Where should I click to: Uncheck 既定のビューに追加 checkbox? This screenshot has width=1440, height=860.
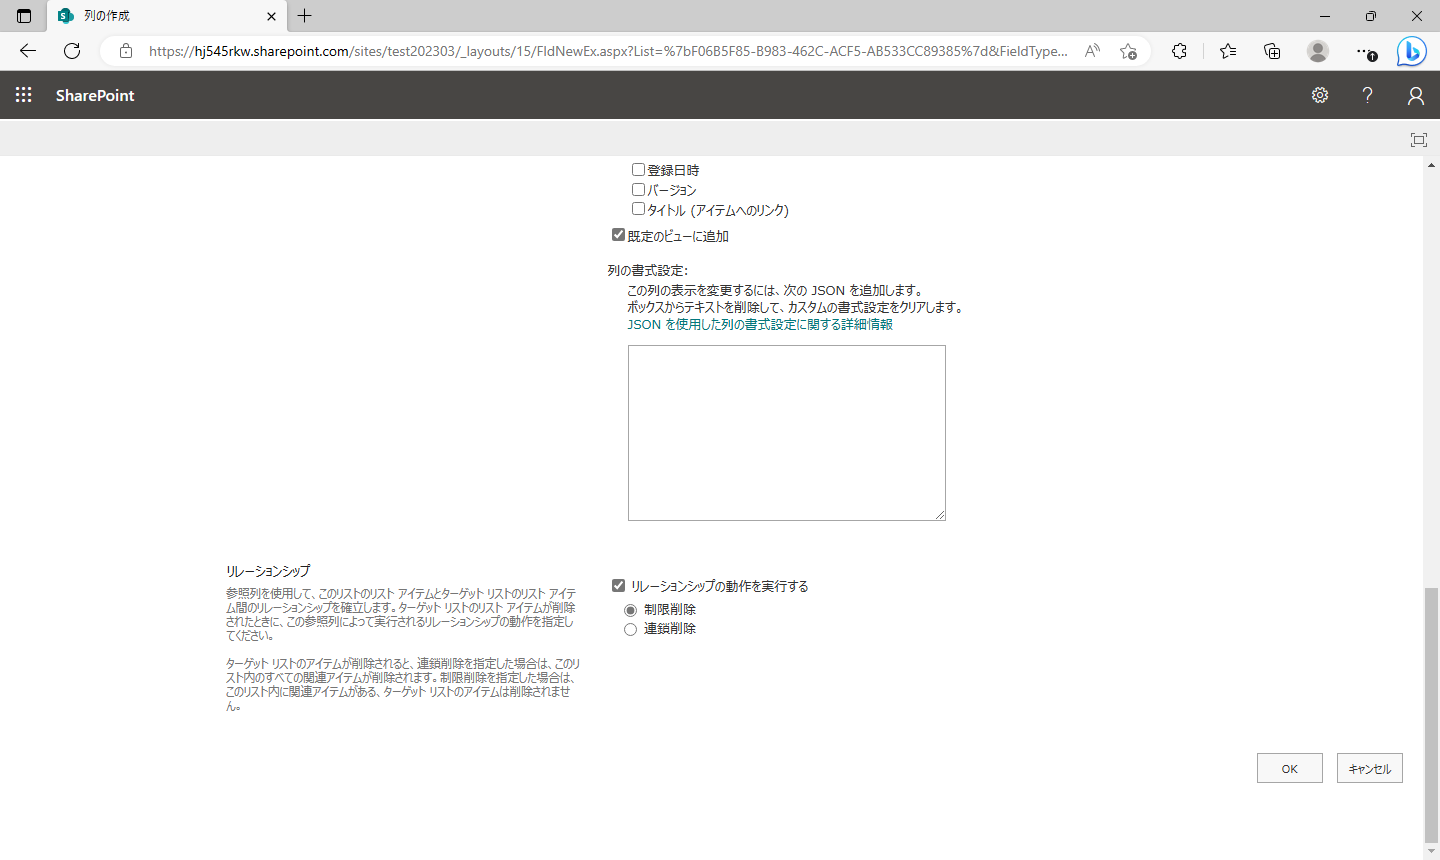(618, 235)
